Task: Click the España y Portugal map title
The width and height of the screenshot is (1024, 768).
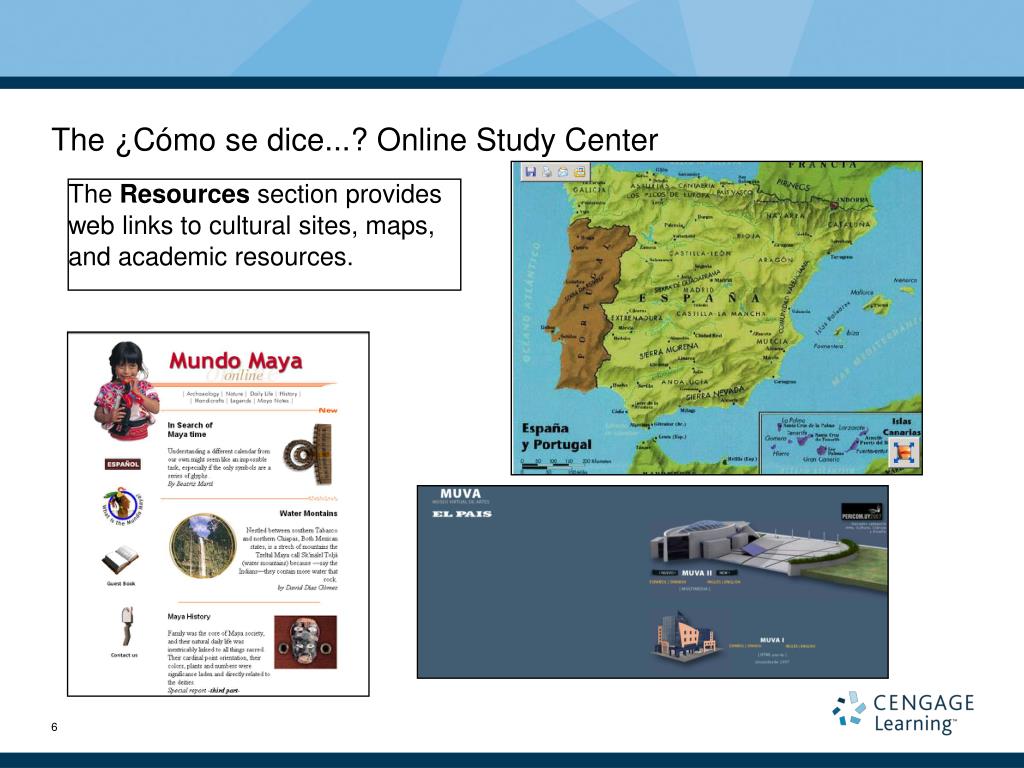Action: coord(556,436)
